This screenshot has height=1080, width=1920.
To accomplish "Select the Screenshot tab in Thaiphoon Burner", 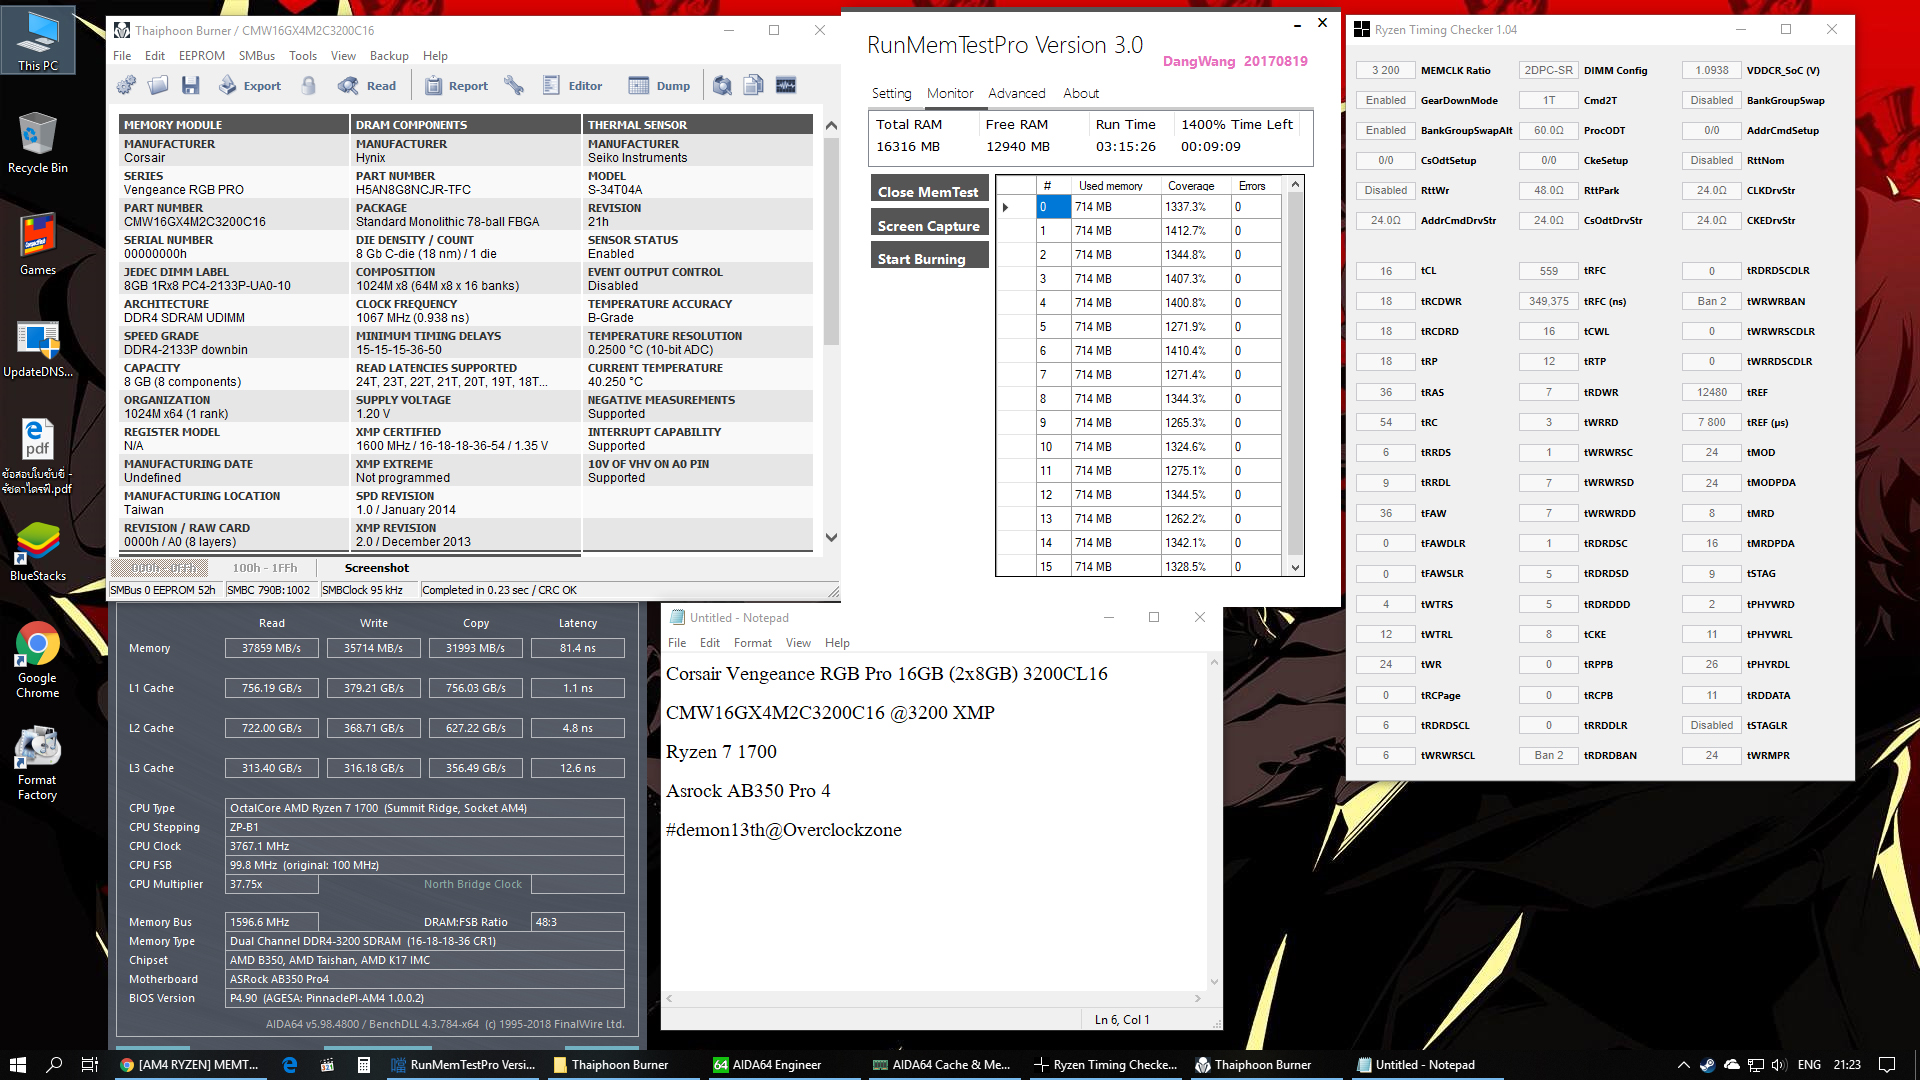I will tap(376, 568).
